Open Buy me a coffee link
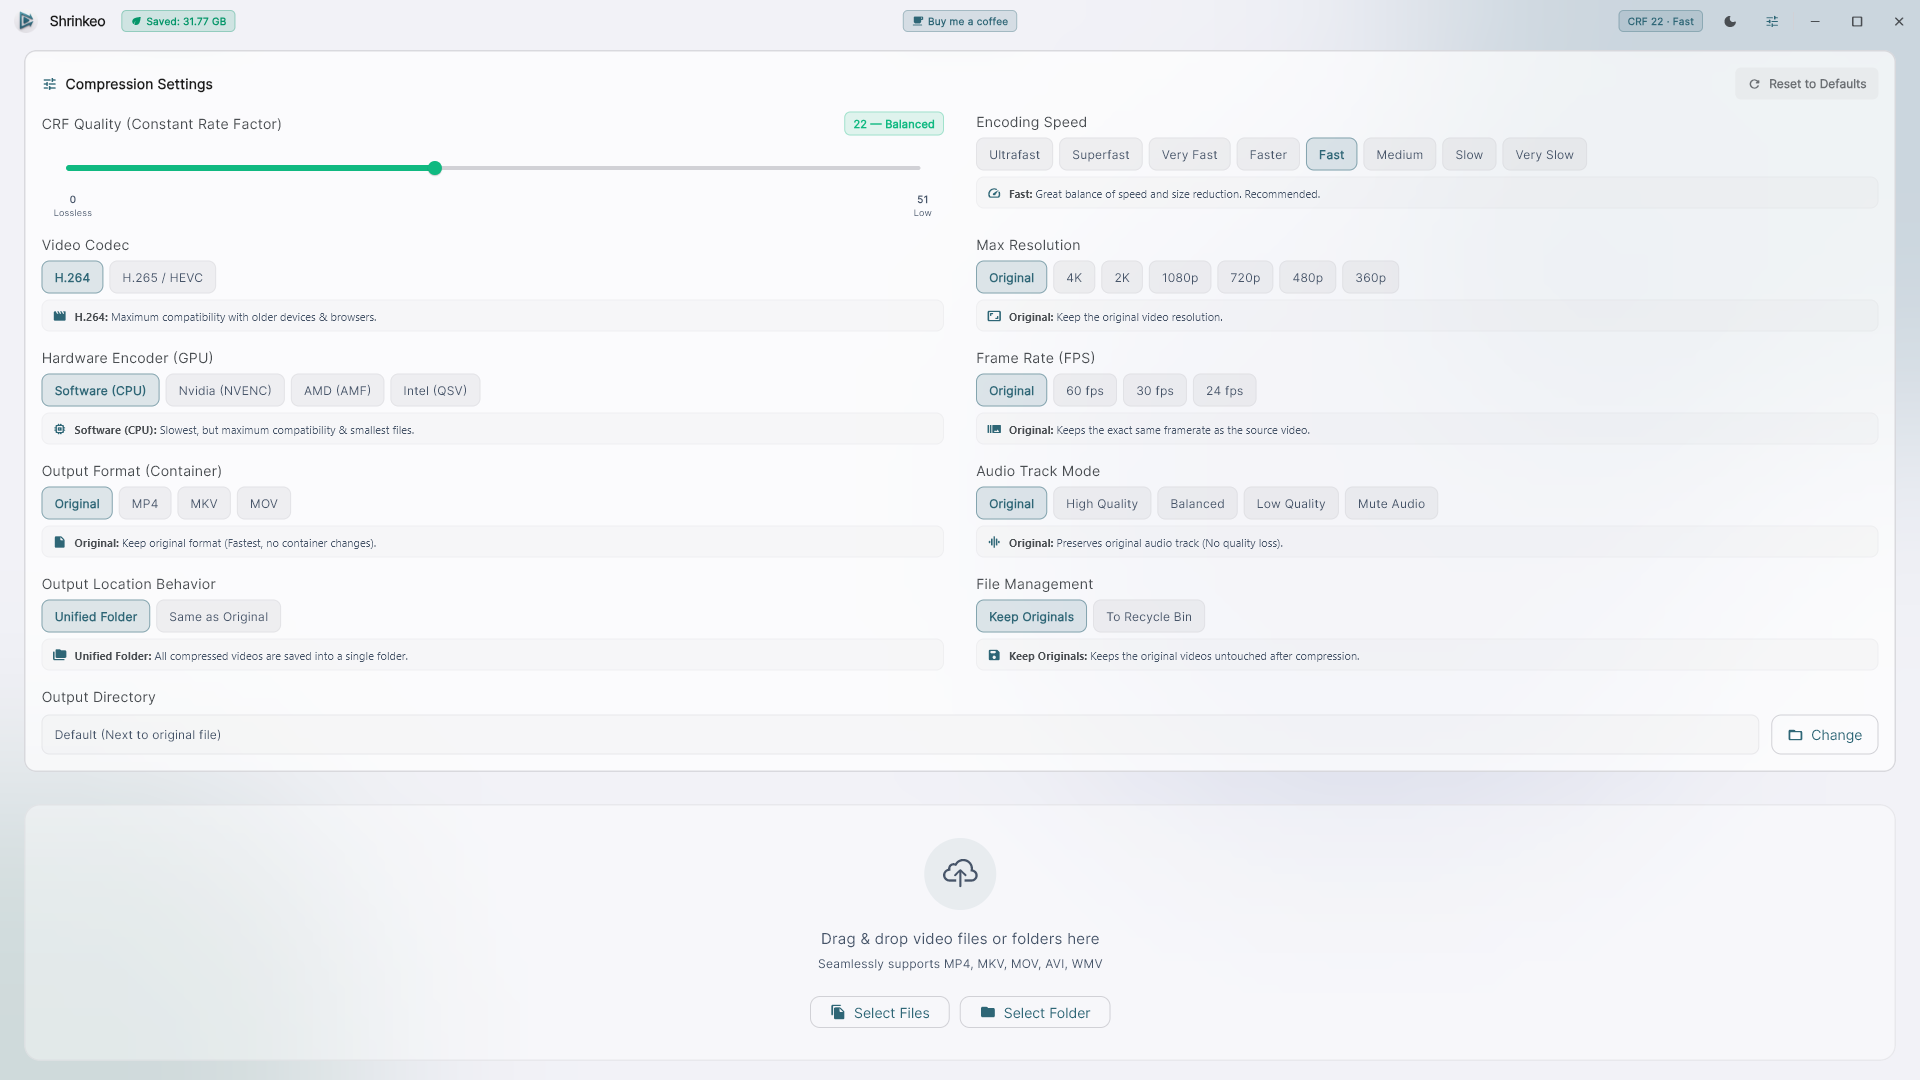 tap(960, 21)
